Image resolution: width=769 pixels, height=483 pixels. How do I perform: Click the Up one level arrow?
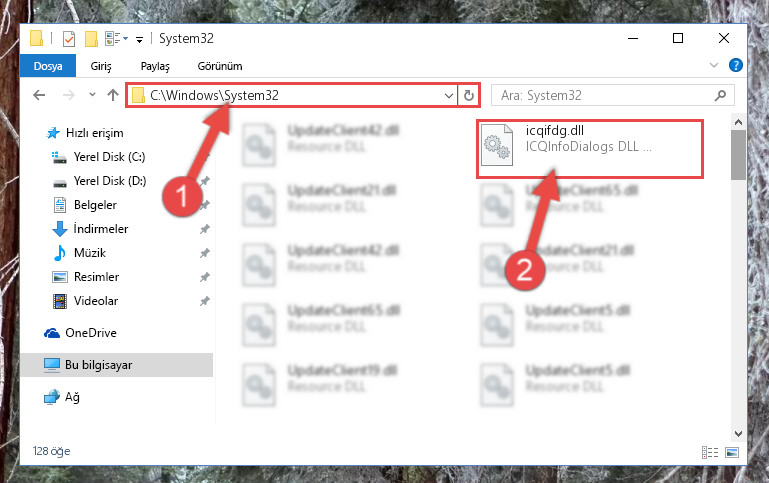click(113, 95)
